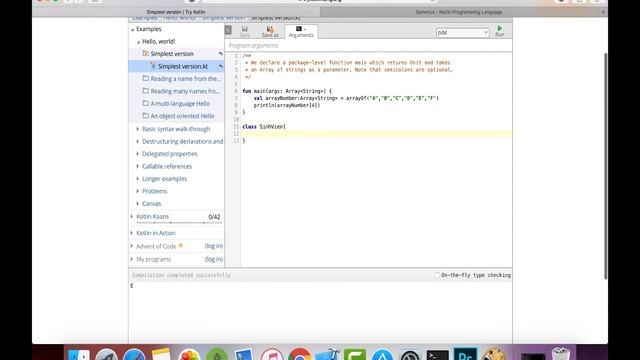Open Reading a name from the... example
Viewport: 640px width, 360px height.
pyautogui.click(x=185, y=78)
